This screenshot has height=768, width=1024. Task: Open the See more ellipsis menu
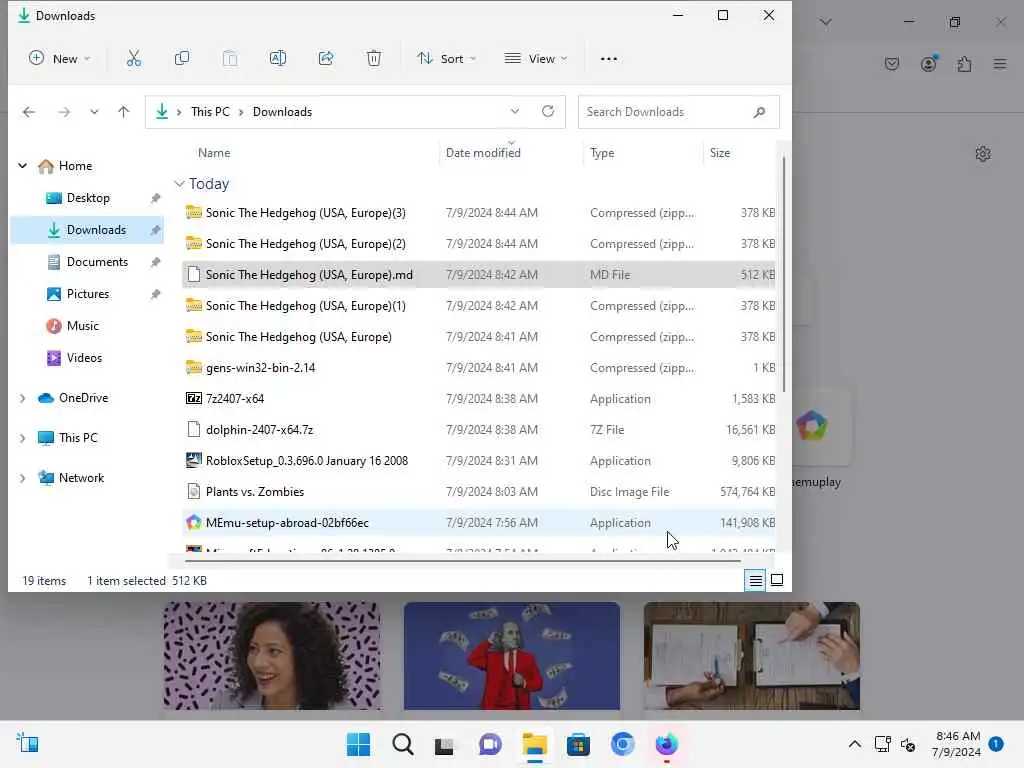coord(609,59)
